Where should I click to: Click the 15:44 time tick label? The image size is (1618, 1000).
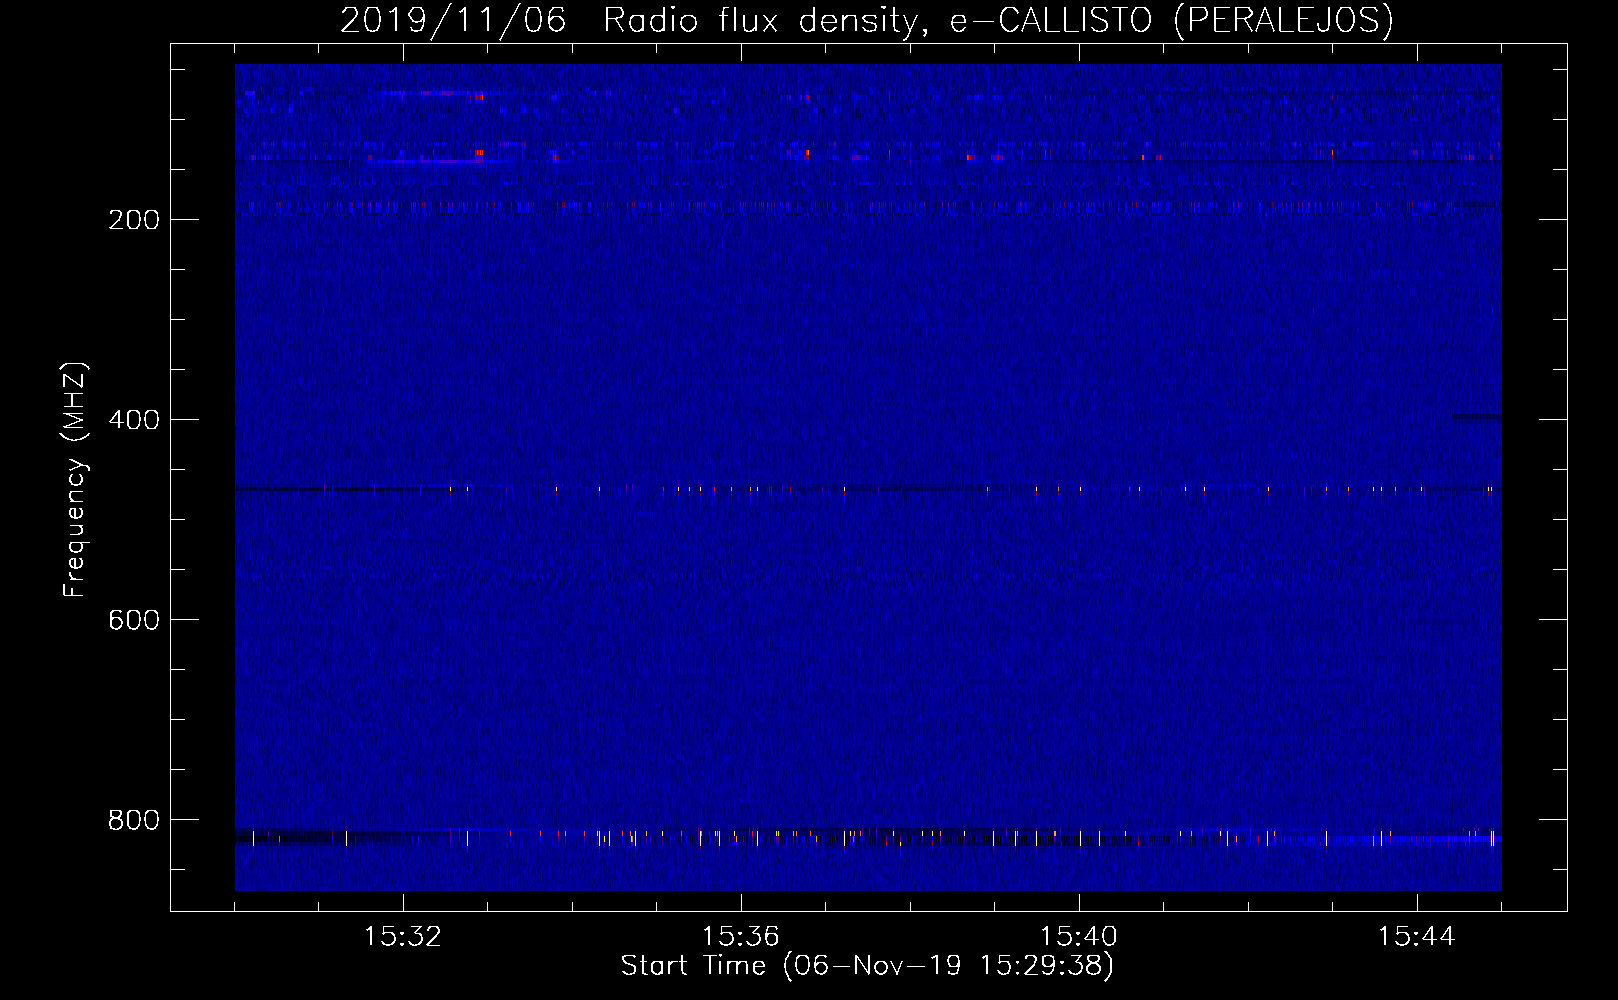coord(1417,937)
